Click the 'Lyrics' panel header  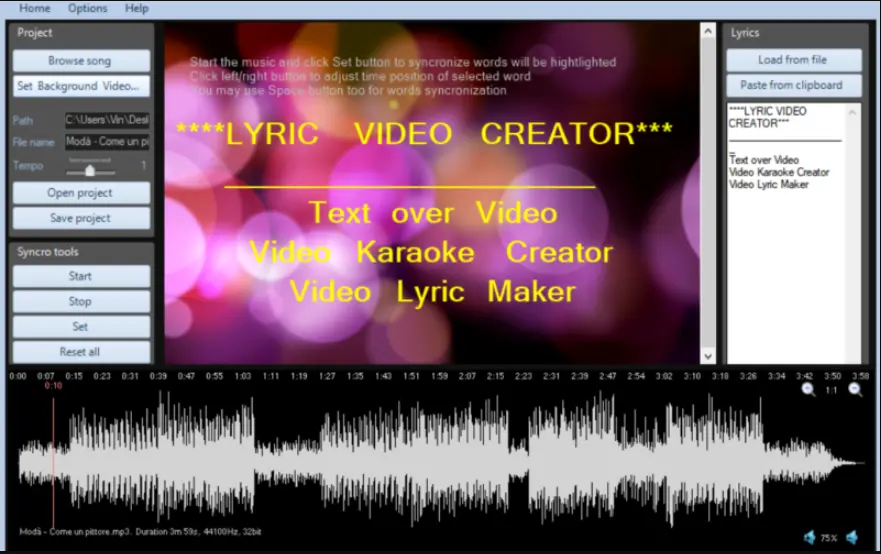pyautogui.click(x=745, y=33)
